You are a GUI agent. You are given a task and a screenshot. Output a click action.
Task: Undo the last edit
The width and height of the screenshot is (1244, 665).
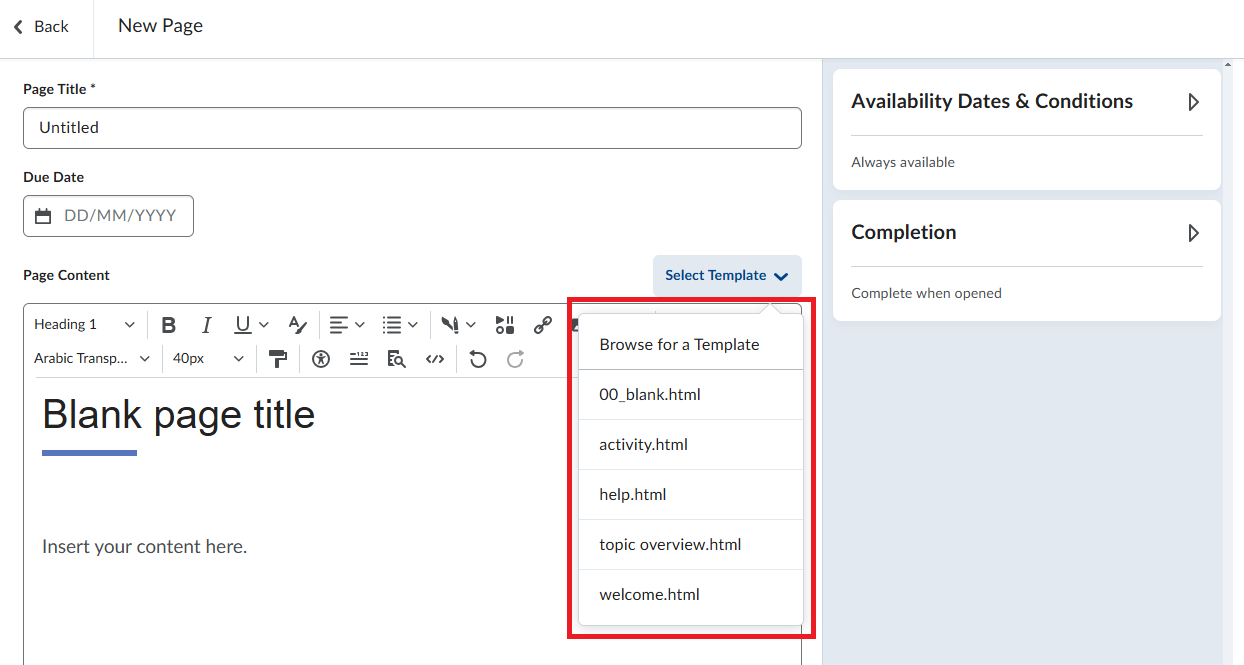click(478, 359)
